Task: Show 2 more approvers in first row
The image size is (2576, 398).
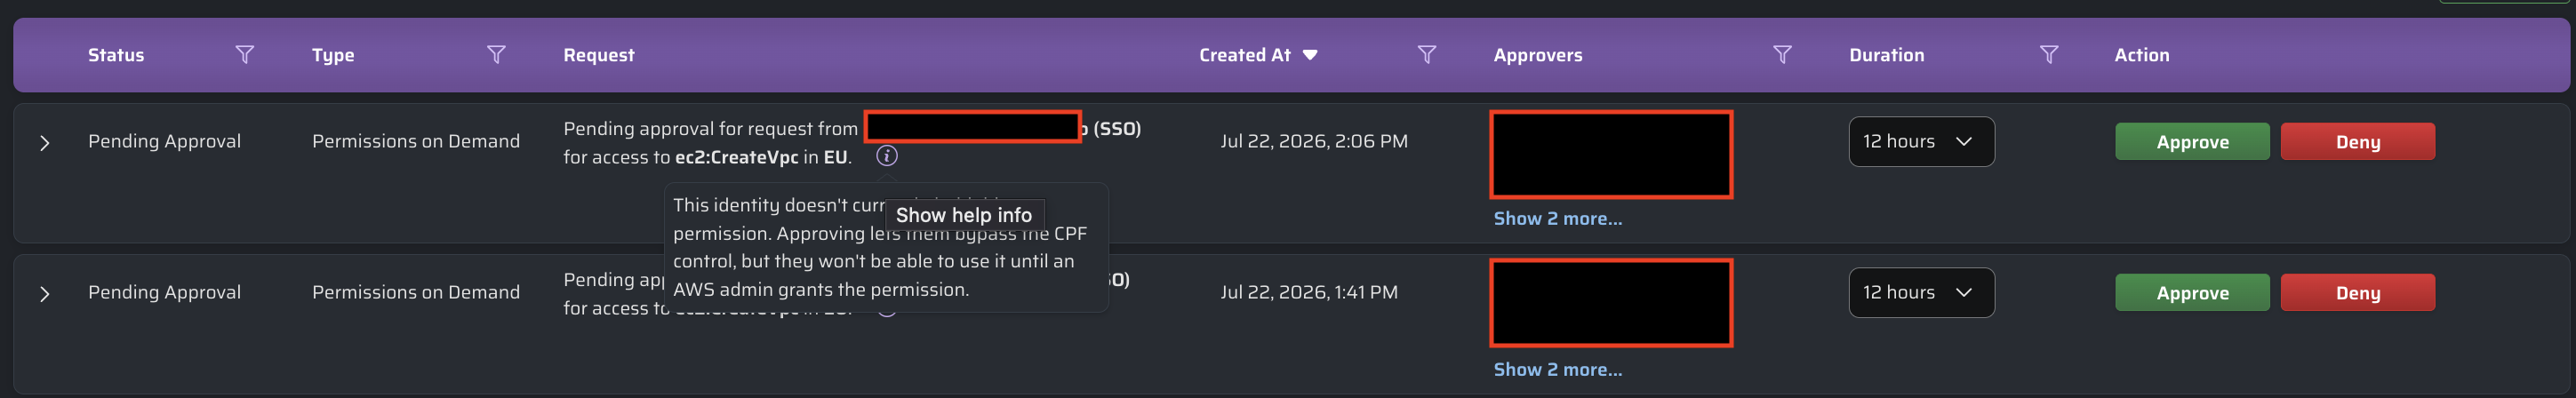Action: pos(1557,218)
